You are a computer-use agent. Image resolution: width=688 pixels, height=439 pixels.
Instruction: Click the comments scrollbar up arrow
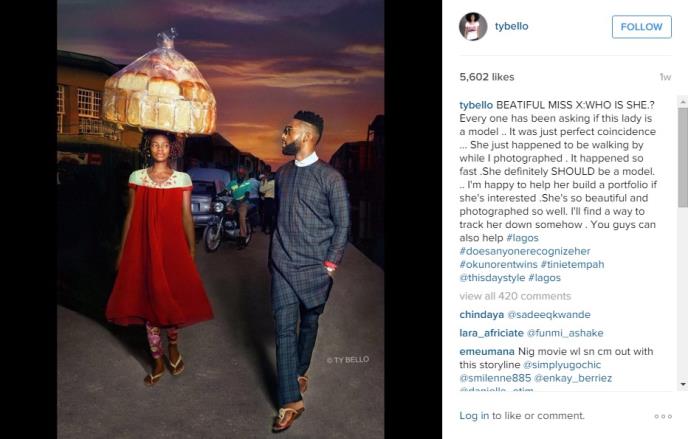[683, 102]
